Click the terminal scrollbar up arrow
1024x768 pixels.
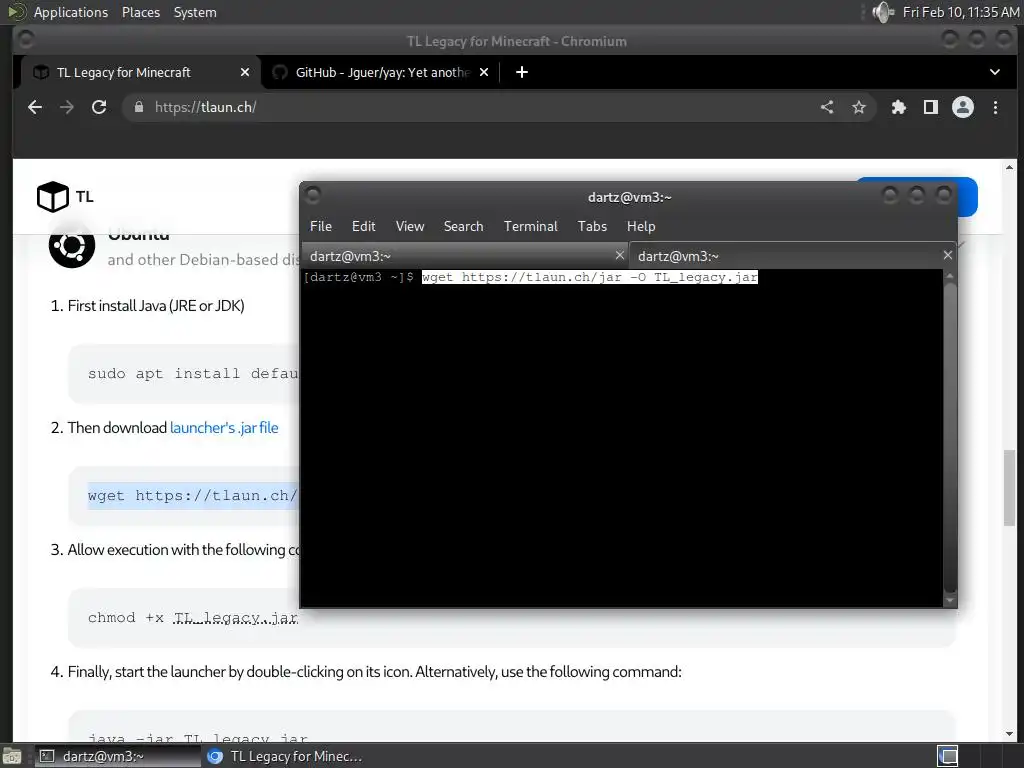pyautogui.click(x=950, y=276)
